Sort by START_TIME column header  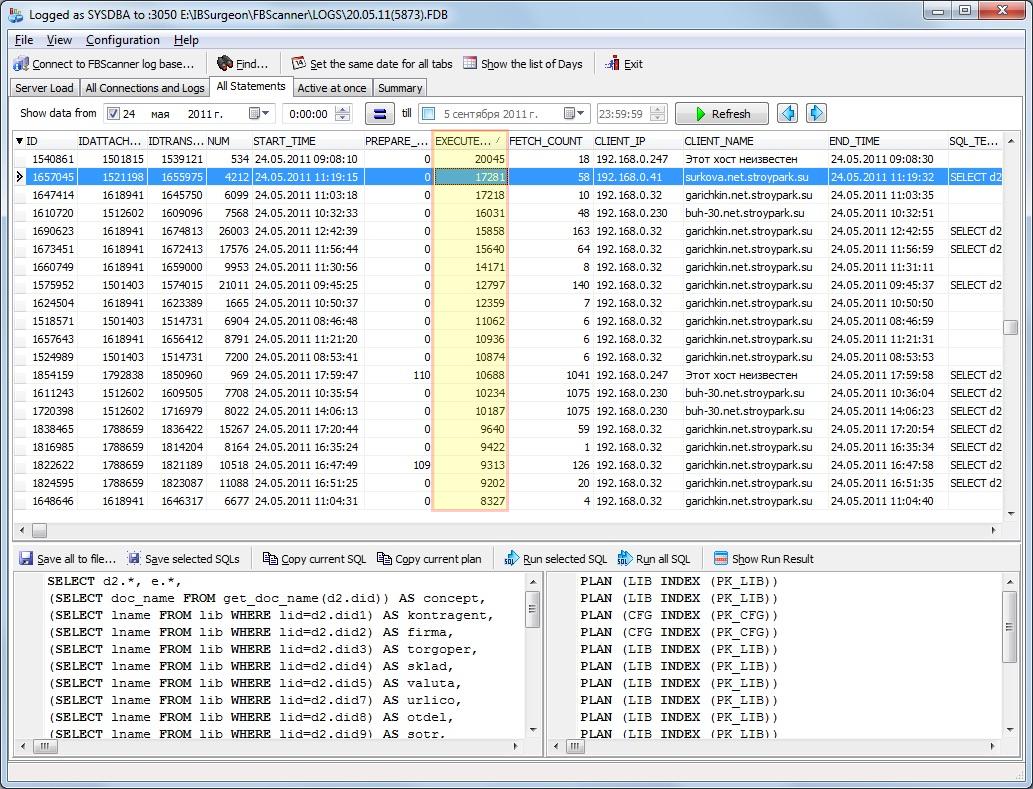point(306,141)
